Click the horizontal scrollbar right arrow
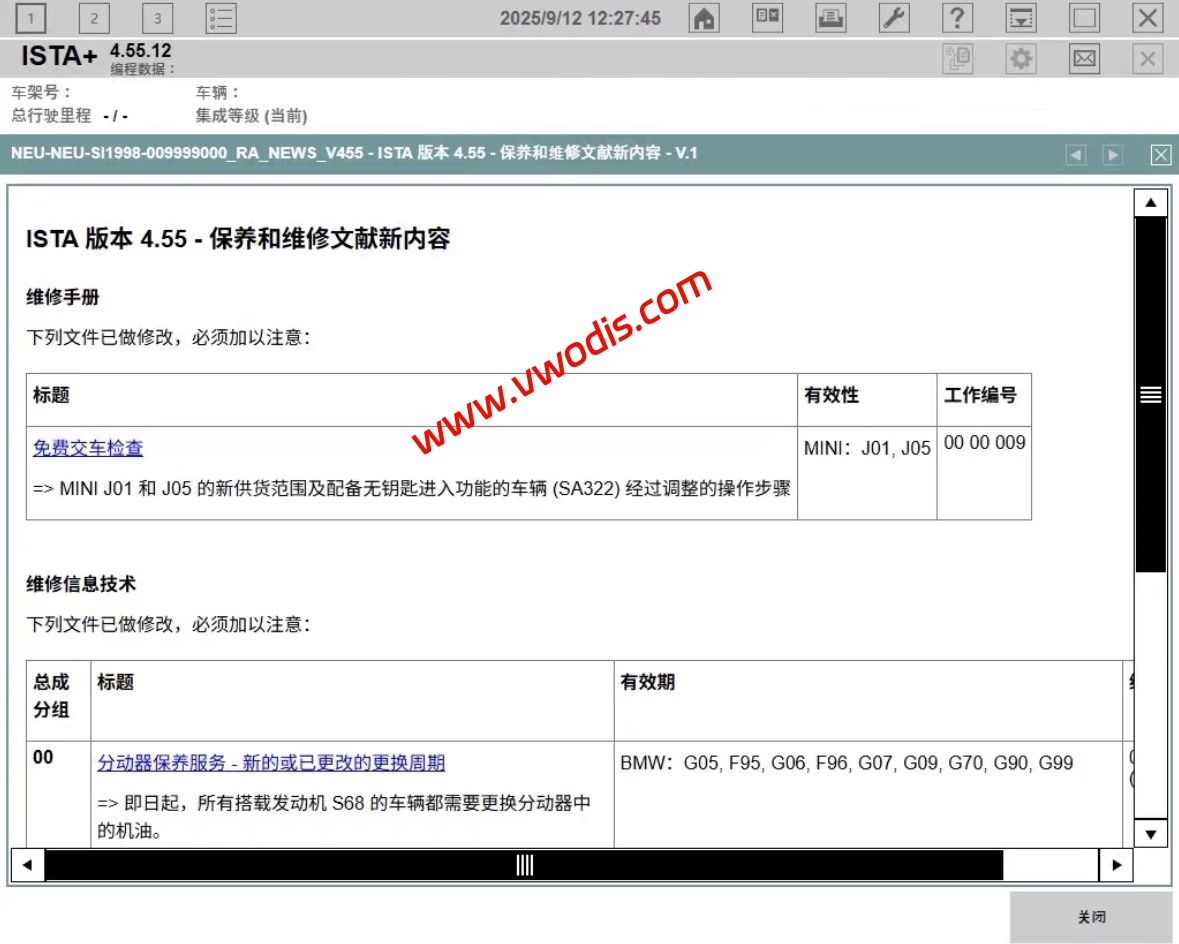1179x944 pixels. coord(1115,865)
